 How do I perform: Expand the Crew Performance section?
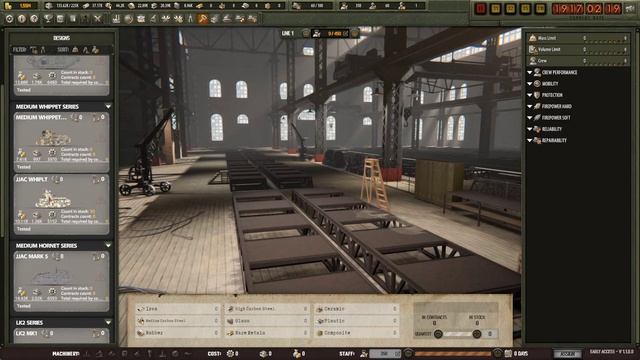click(530, 72)
